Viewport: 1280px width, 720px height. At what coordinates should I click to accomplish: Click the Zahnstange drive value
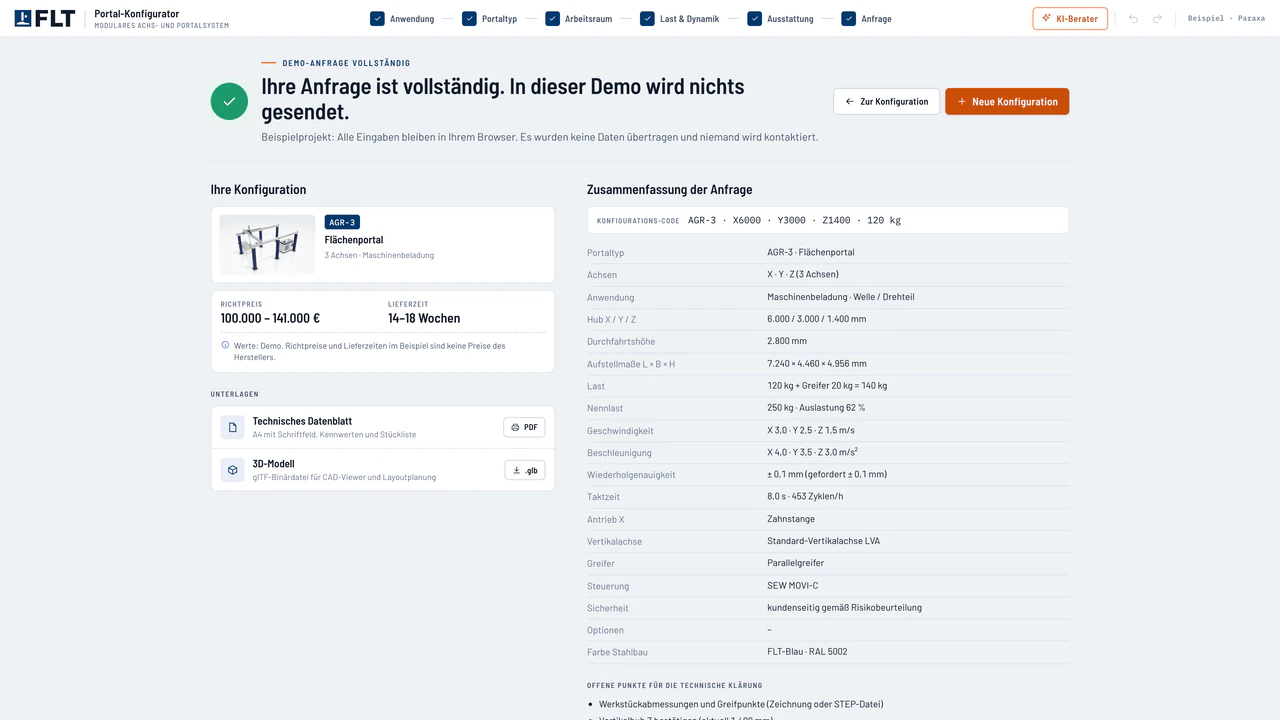tap(791, 519)
